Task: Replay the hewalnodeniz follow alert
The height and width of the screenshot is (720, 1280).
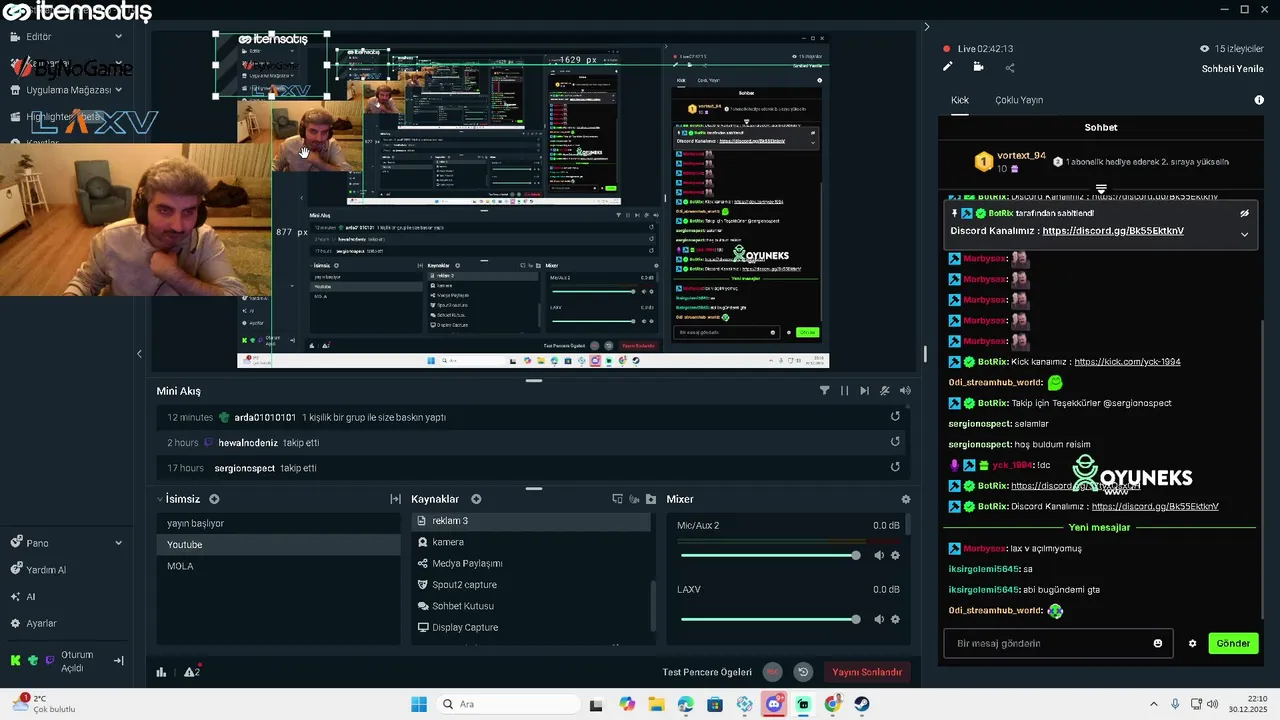Action: click(895, 442)
